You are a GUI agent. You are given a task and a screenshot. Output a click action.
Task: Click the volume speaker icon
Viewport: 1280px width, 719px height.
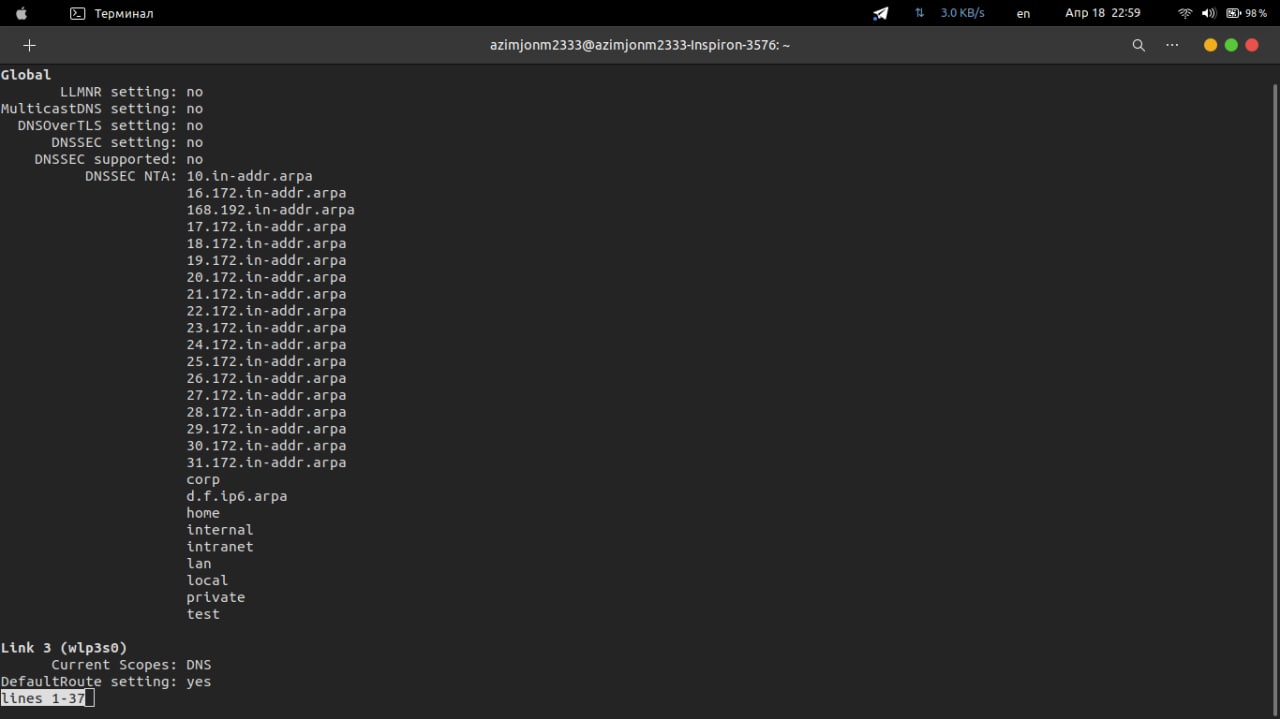[x=1208, y=14]
